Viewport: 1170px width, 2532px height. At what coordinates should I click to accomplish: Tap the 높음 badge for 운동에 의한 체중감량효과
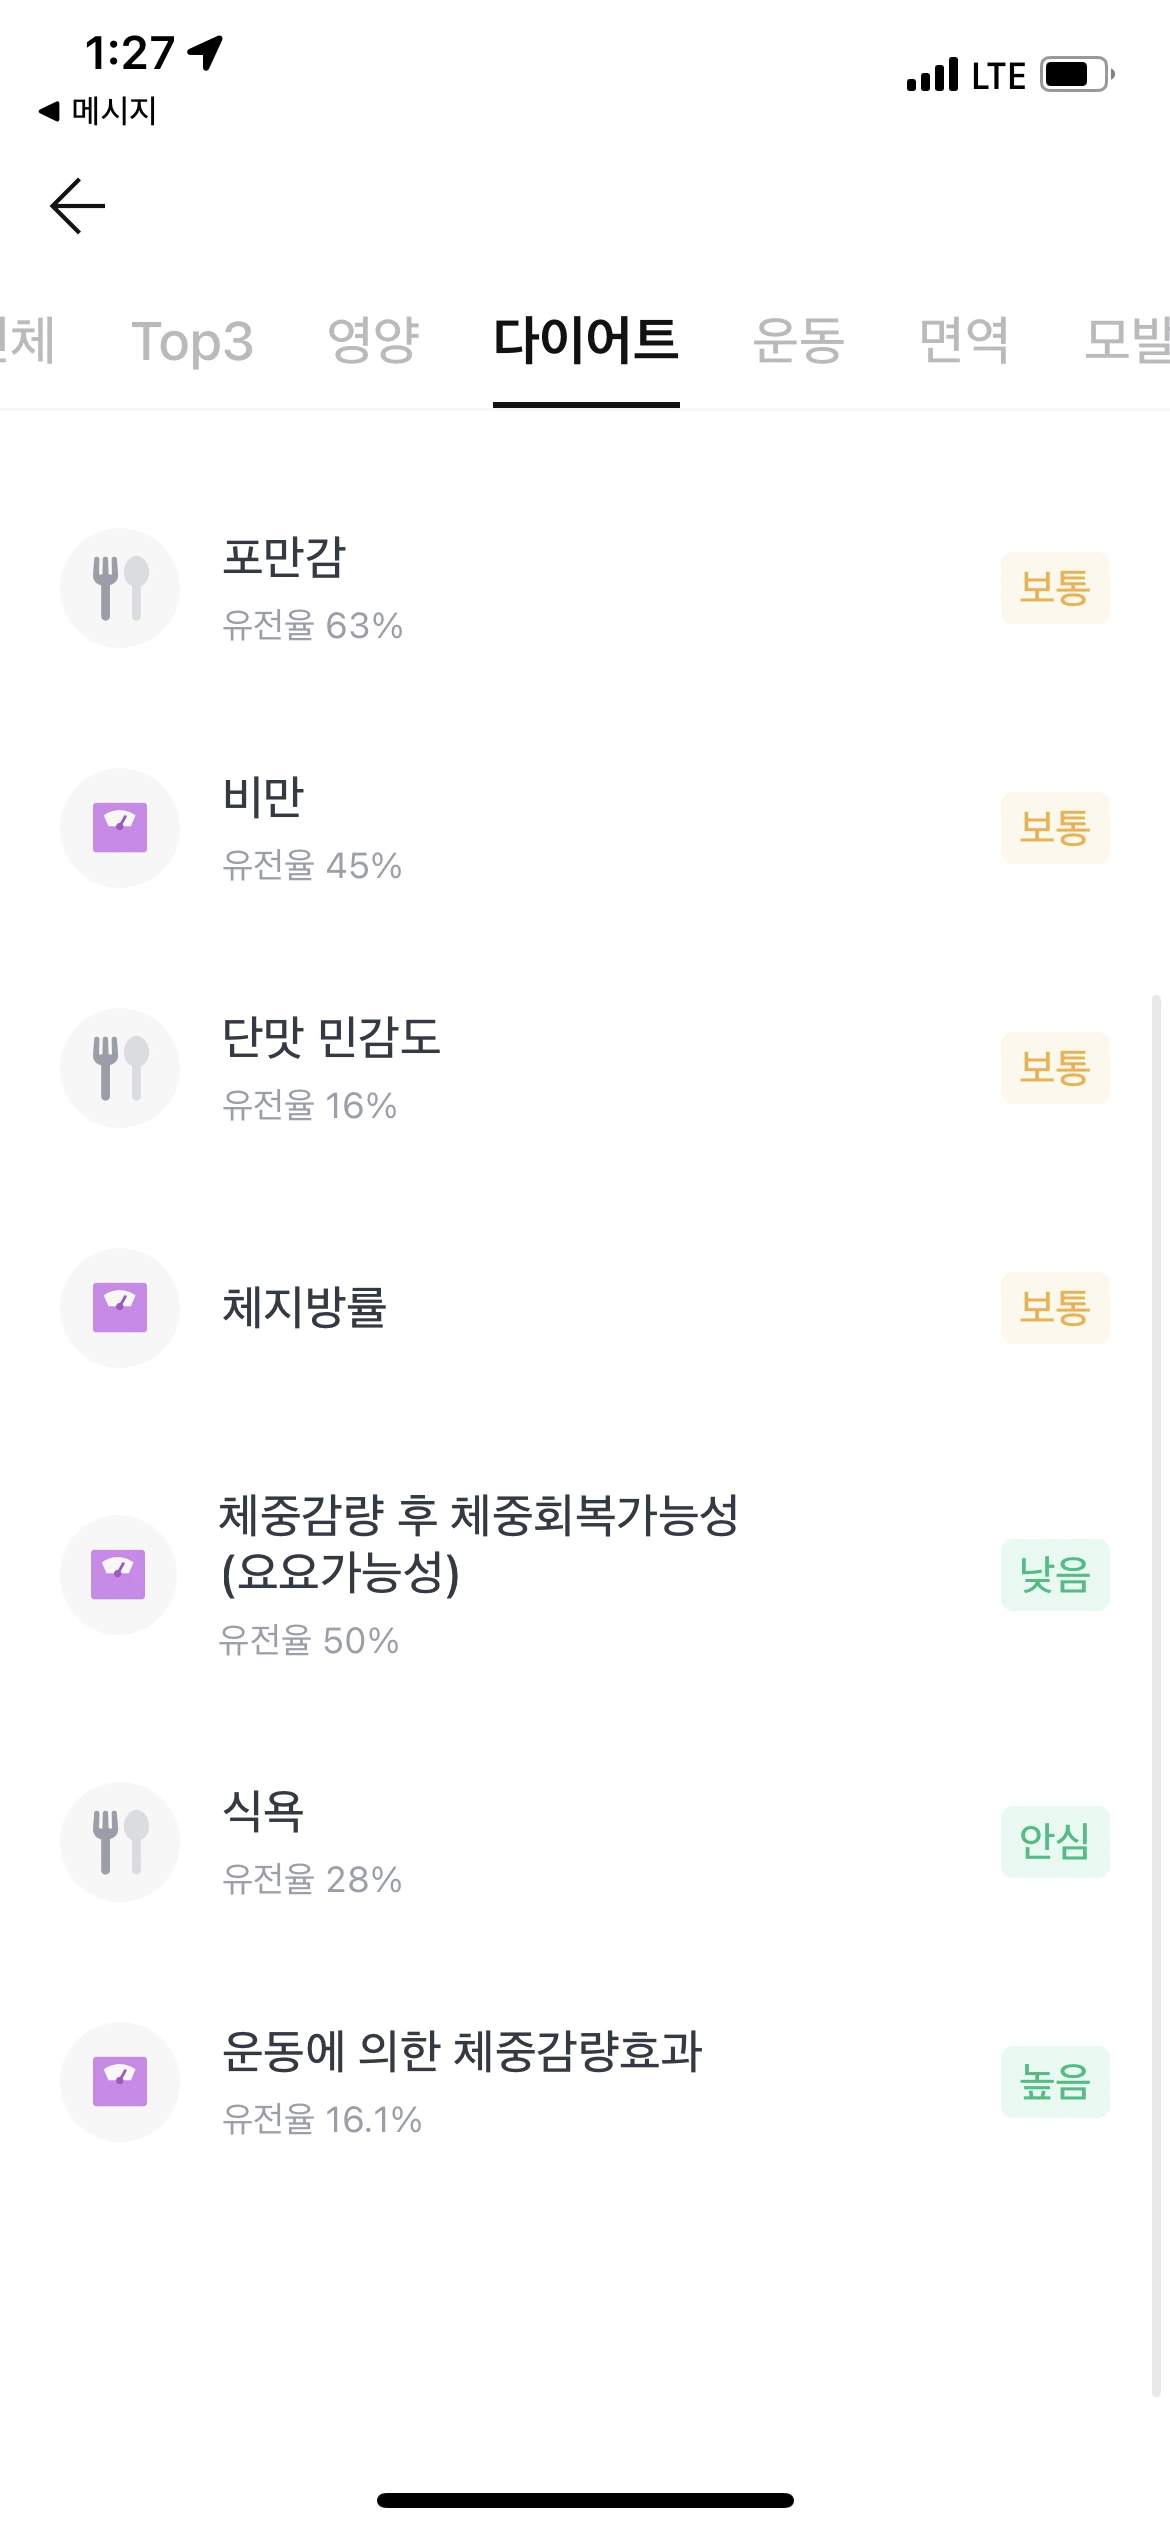pos(1055,2082)
